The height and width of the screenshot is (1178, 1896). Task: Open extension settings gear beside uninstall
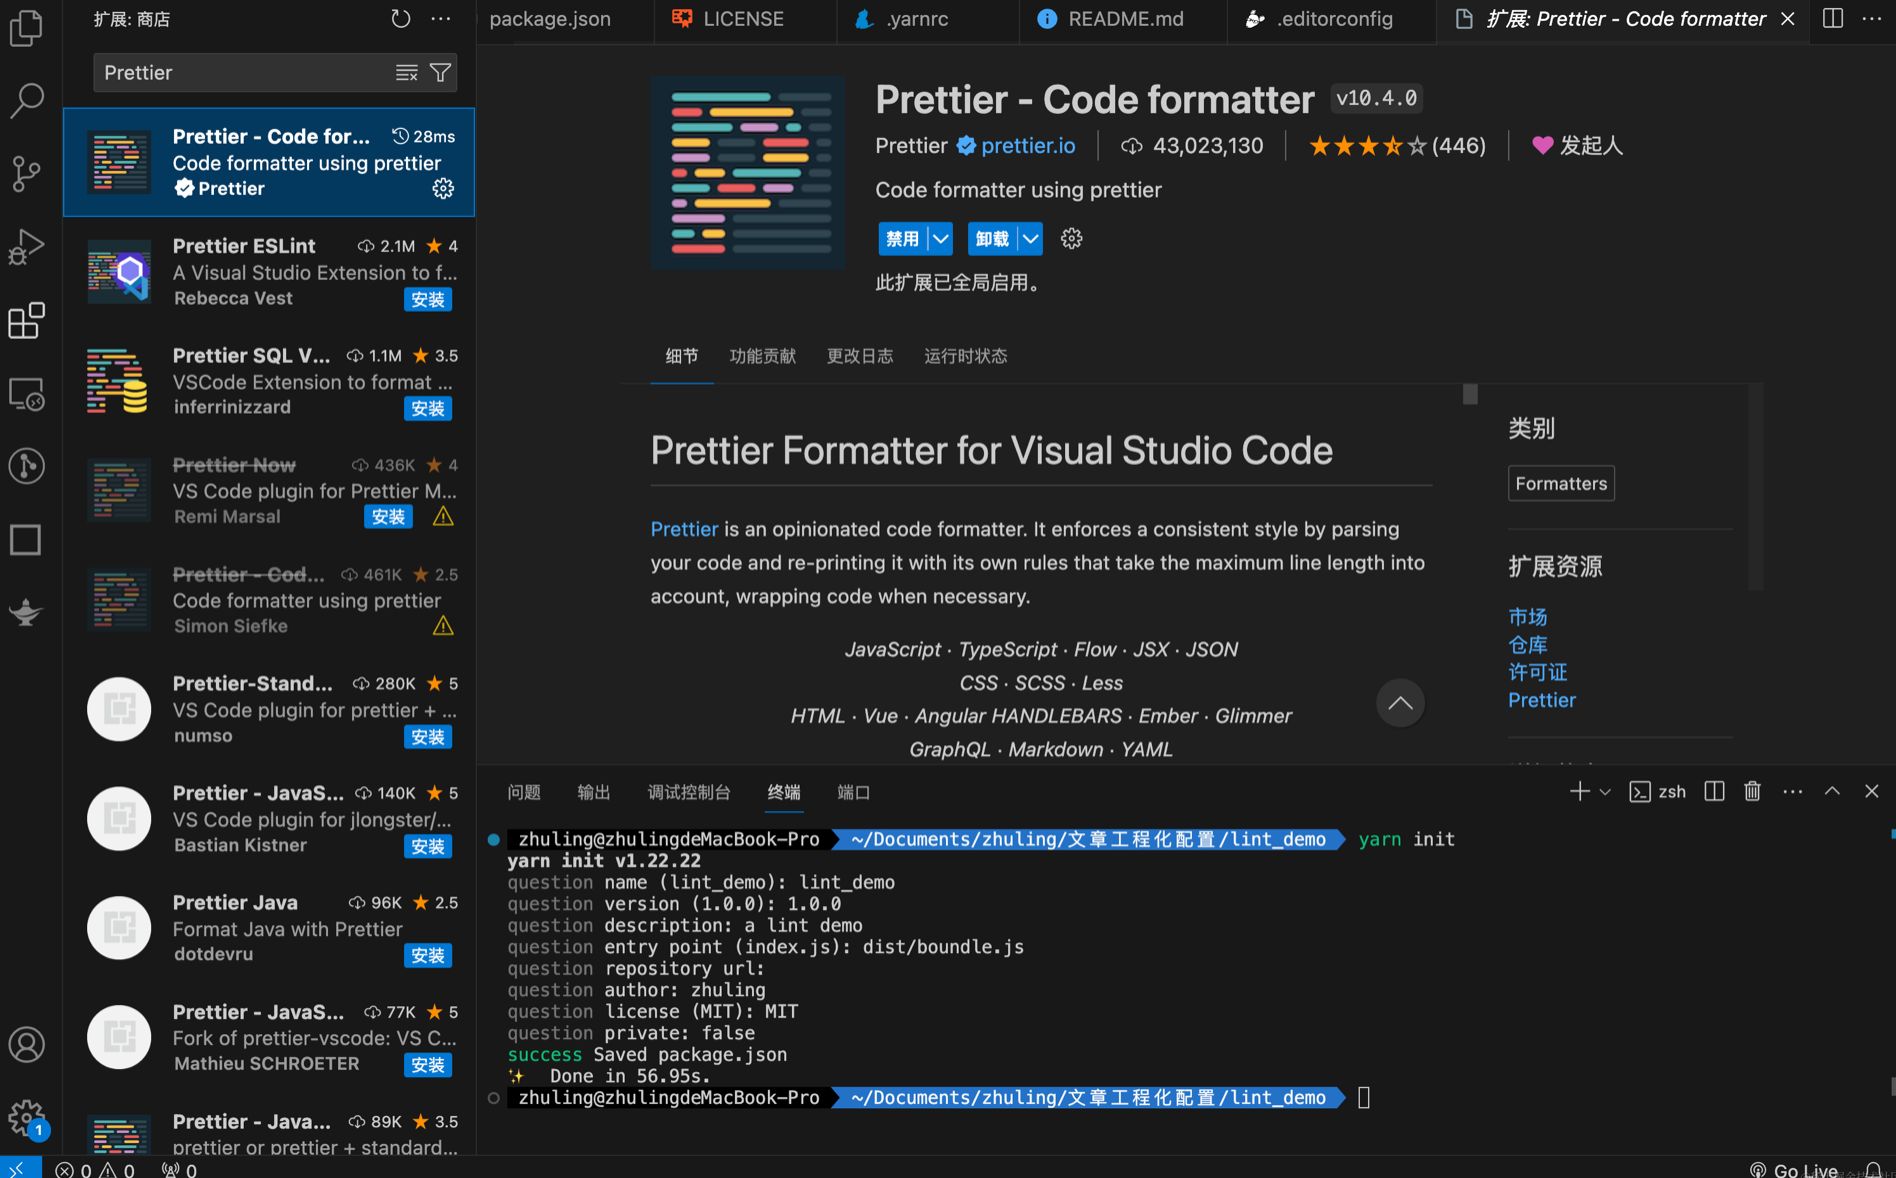coord(1071,239)
